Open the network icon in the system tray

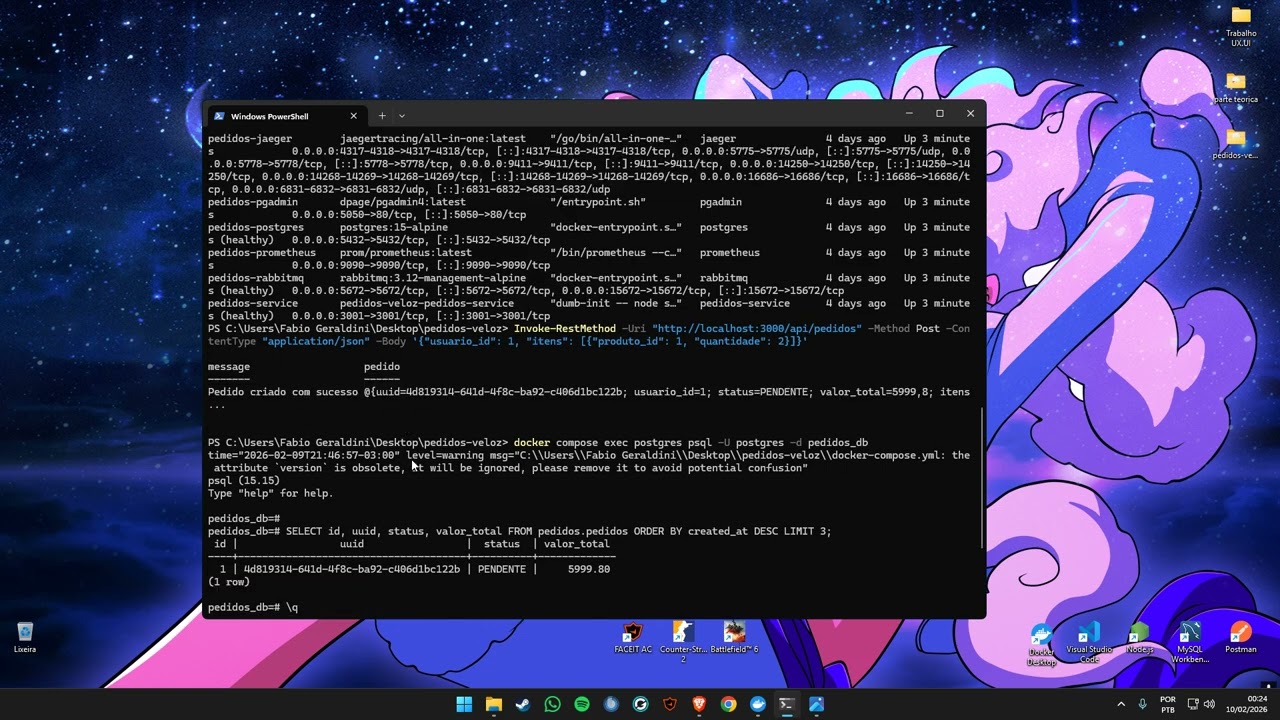[1193, 704]
